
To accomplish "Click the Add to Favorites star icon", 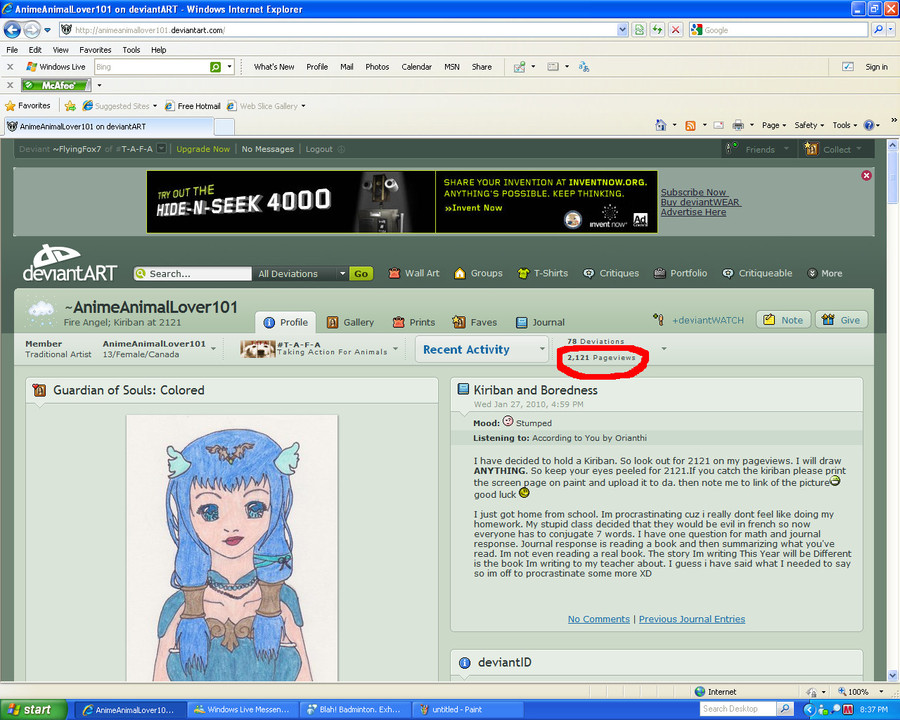I will tap(70, 106).
